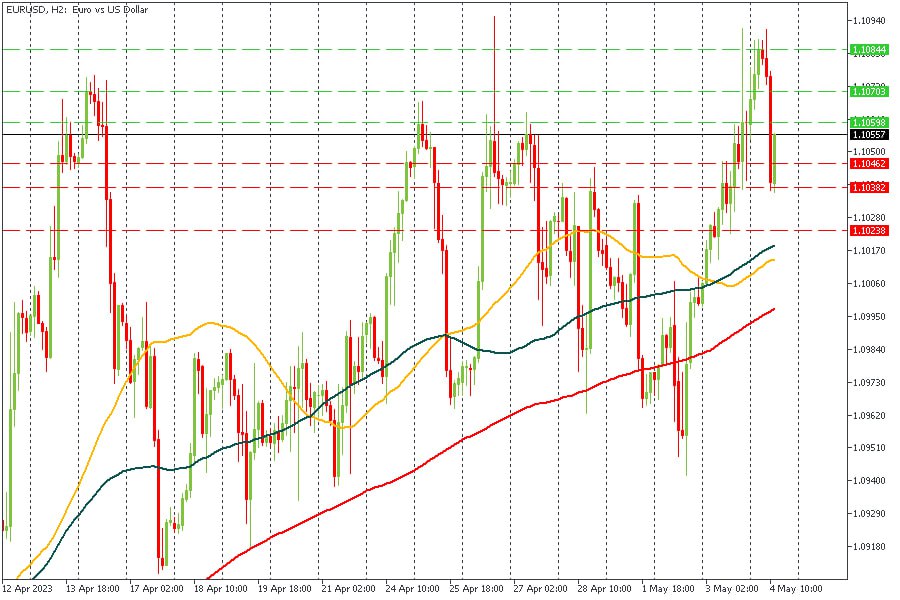Click the 1.09290 price scale value
This screenshot has width=900, height=600.
[x=869, y=513]
